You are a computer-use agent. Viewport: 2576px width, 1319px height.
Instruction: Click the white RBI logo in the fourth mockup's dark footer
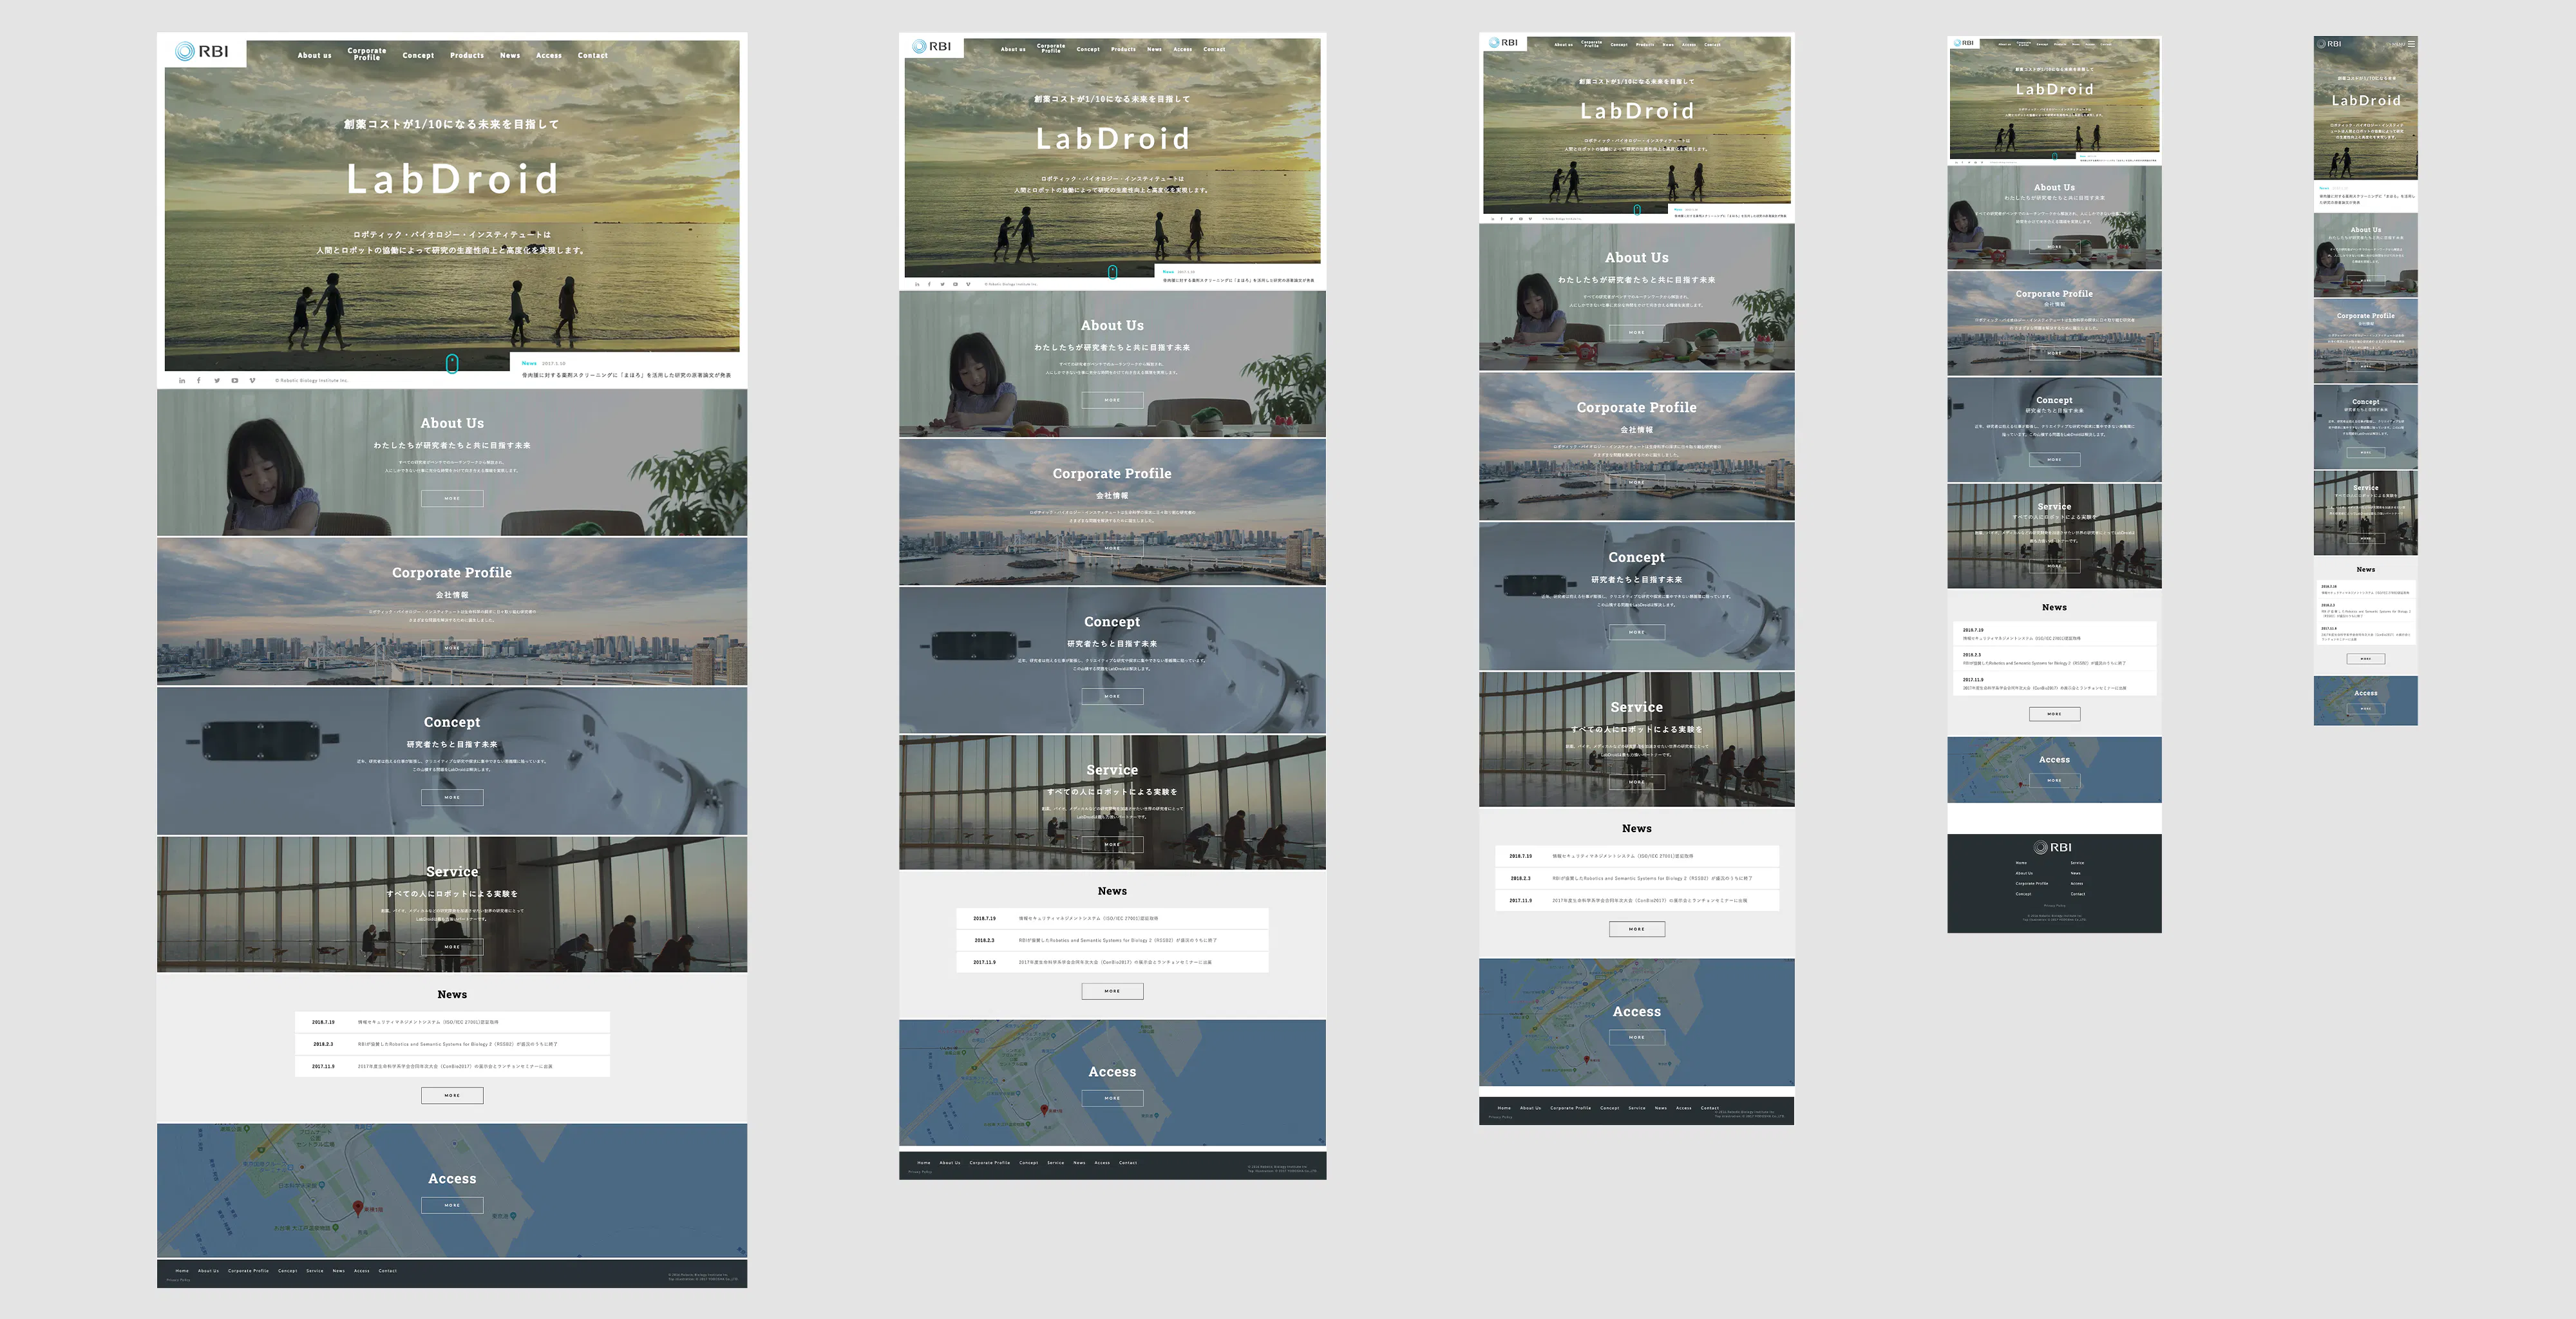[x=2053, y=847]
